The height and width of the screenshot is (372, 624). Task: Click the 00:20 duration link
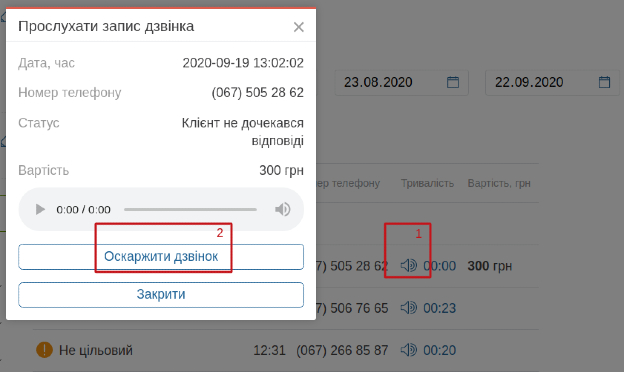pos(439,350)
